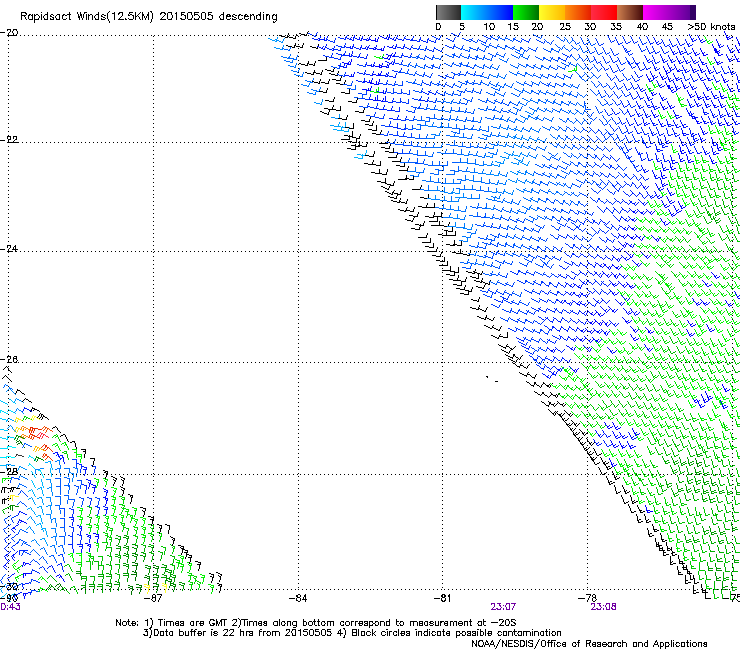Click the purple '23:08' time stamp
The image size is (740, 650).
(603, 607)
